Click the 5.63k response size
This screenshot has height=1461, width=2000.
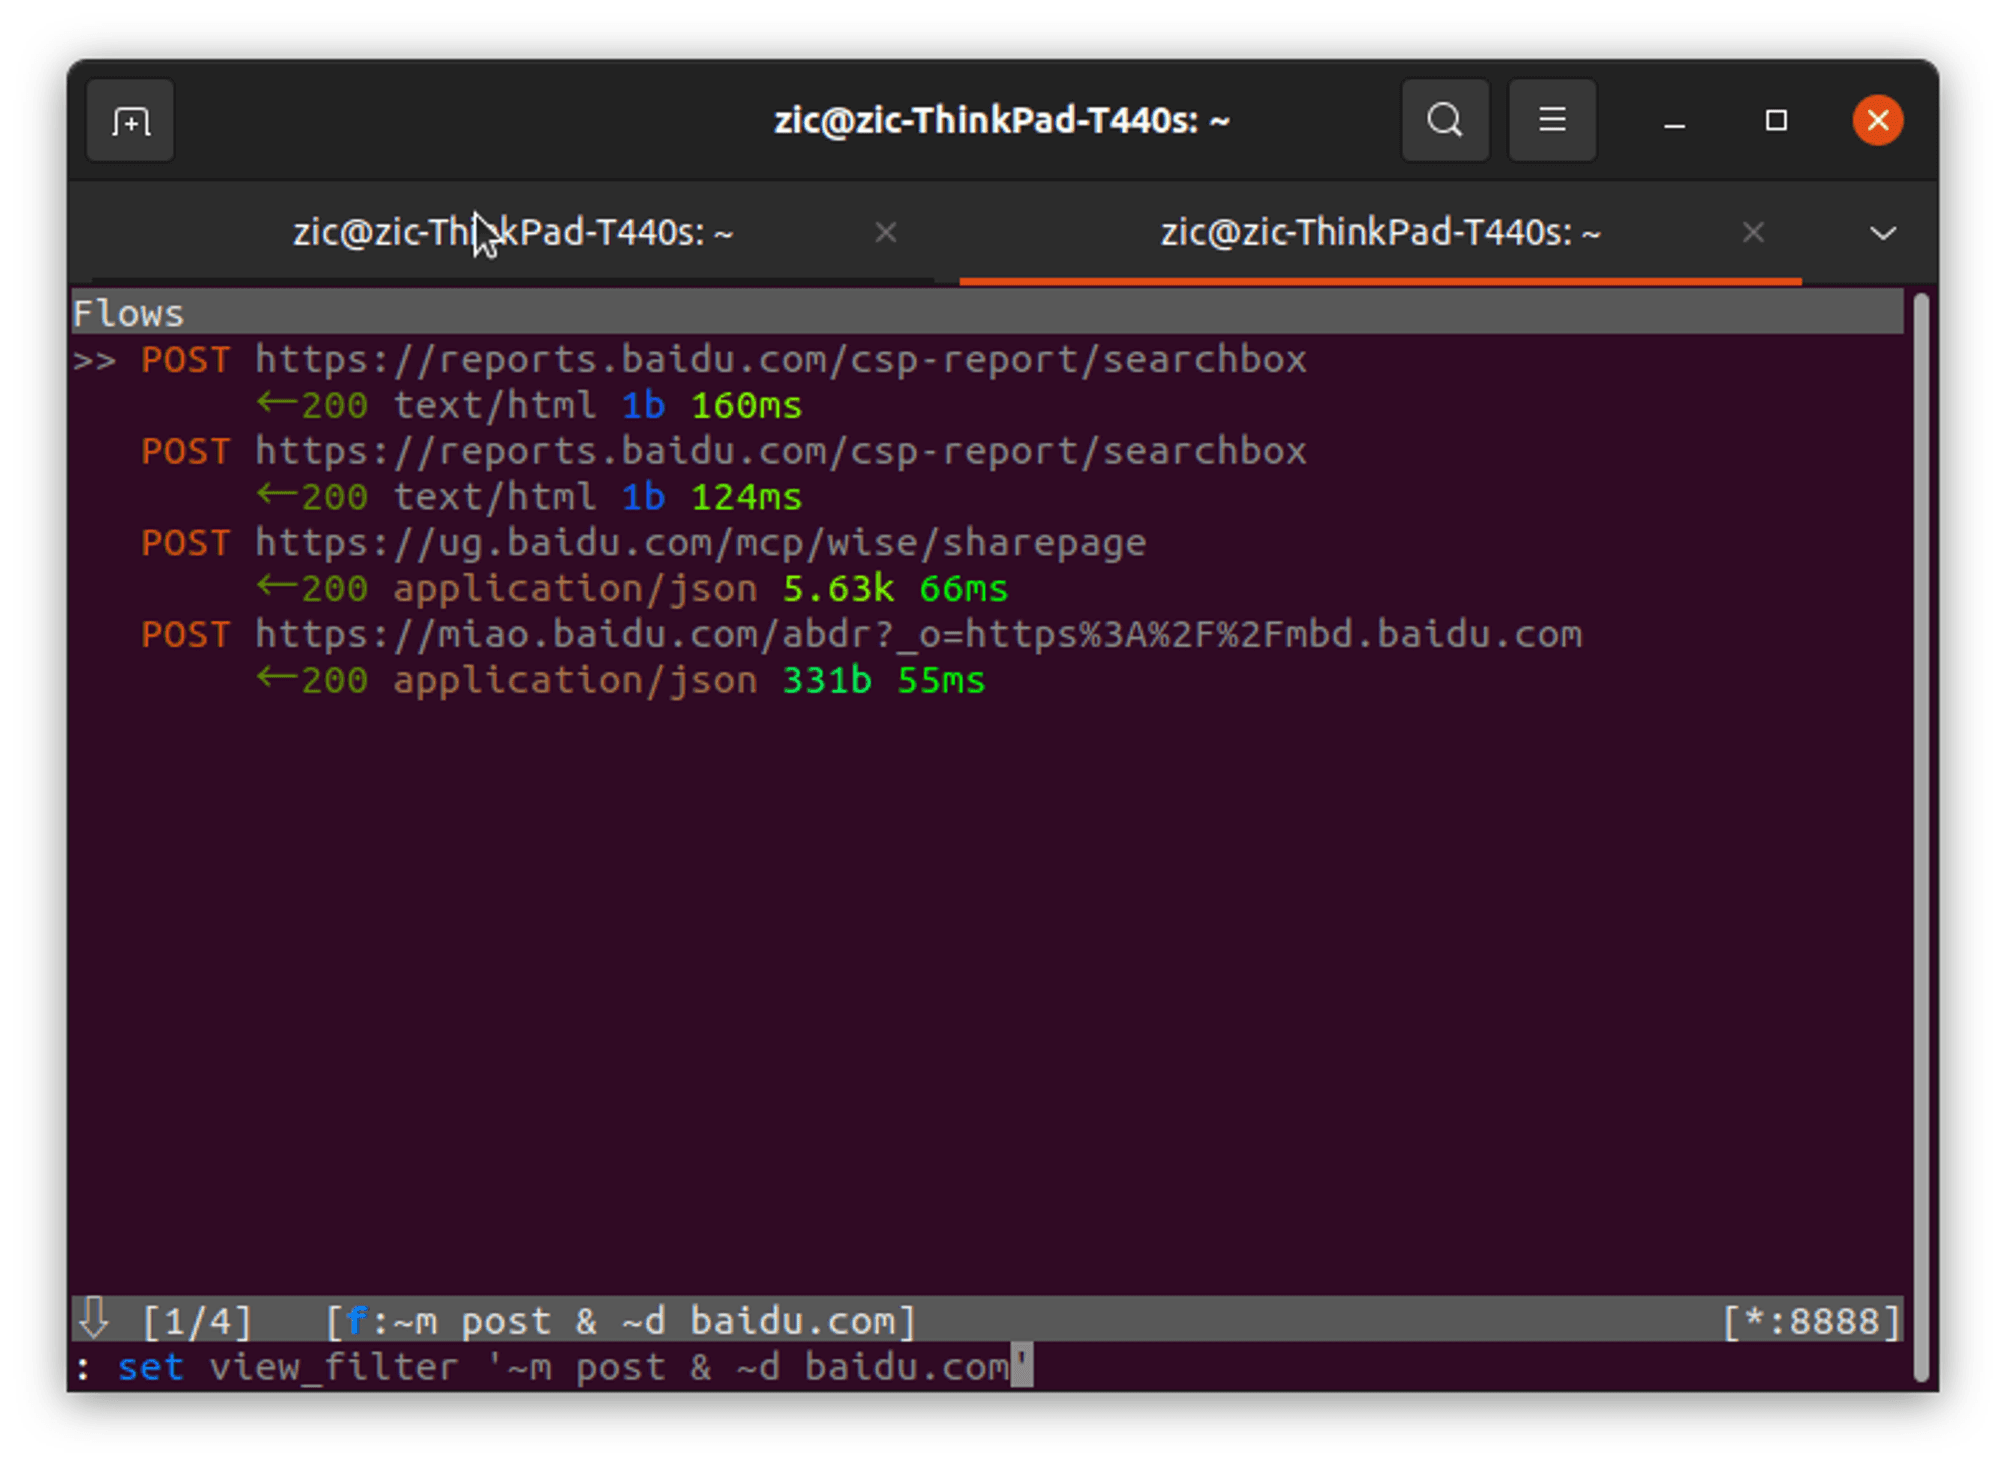point(838,589)
